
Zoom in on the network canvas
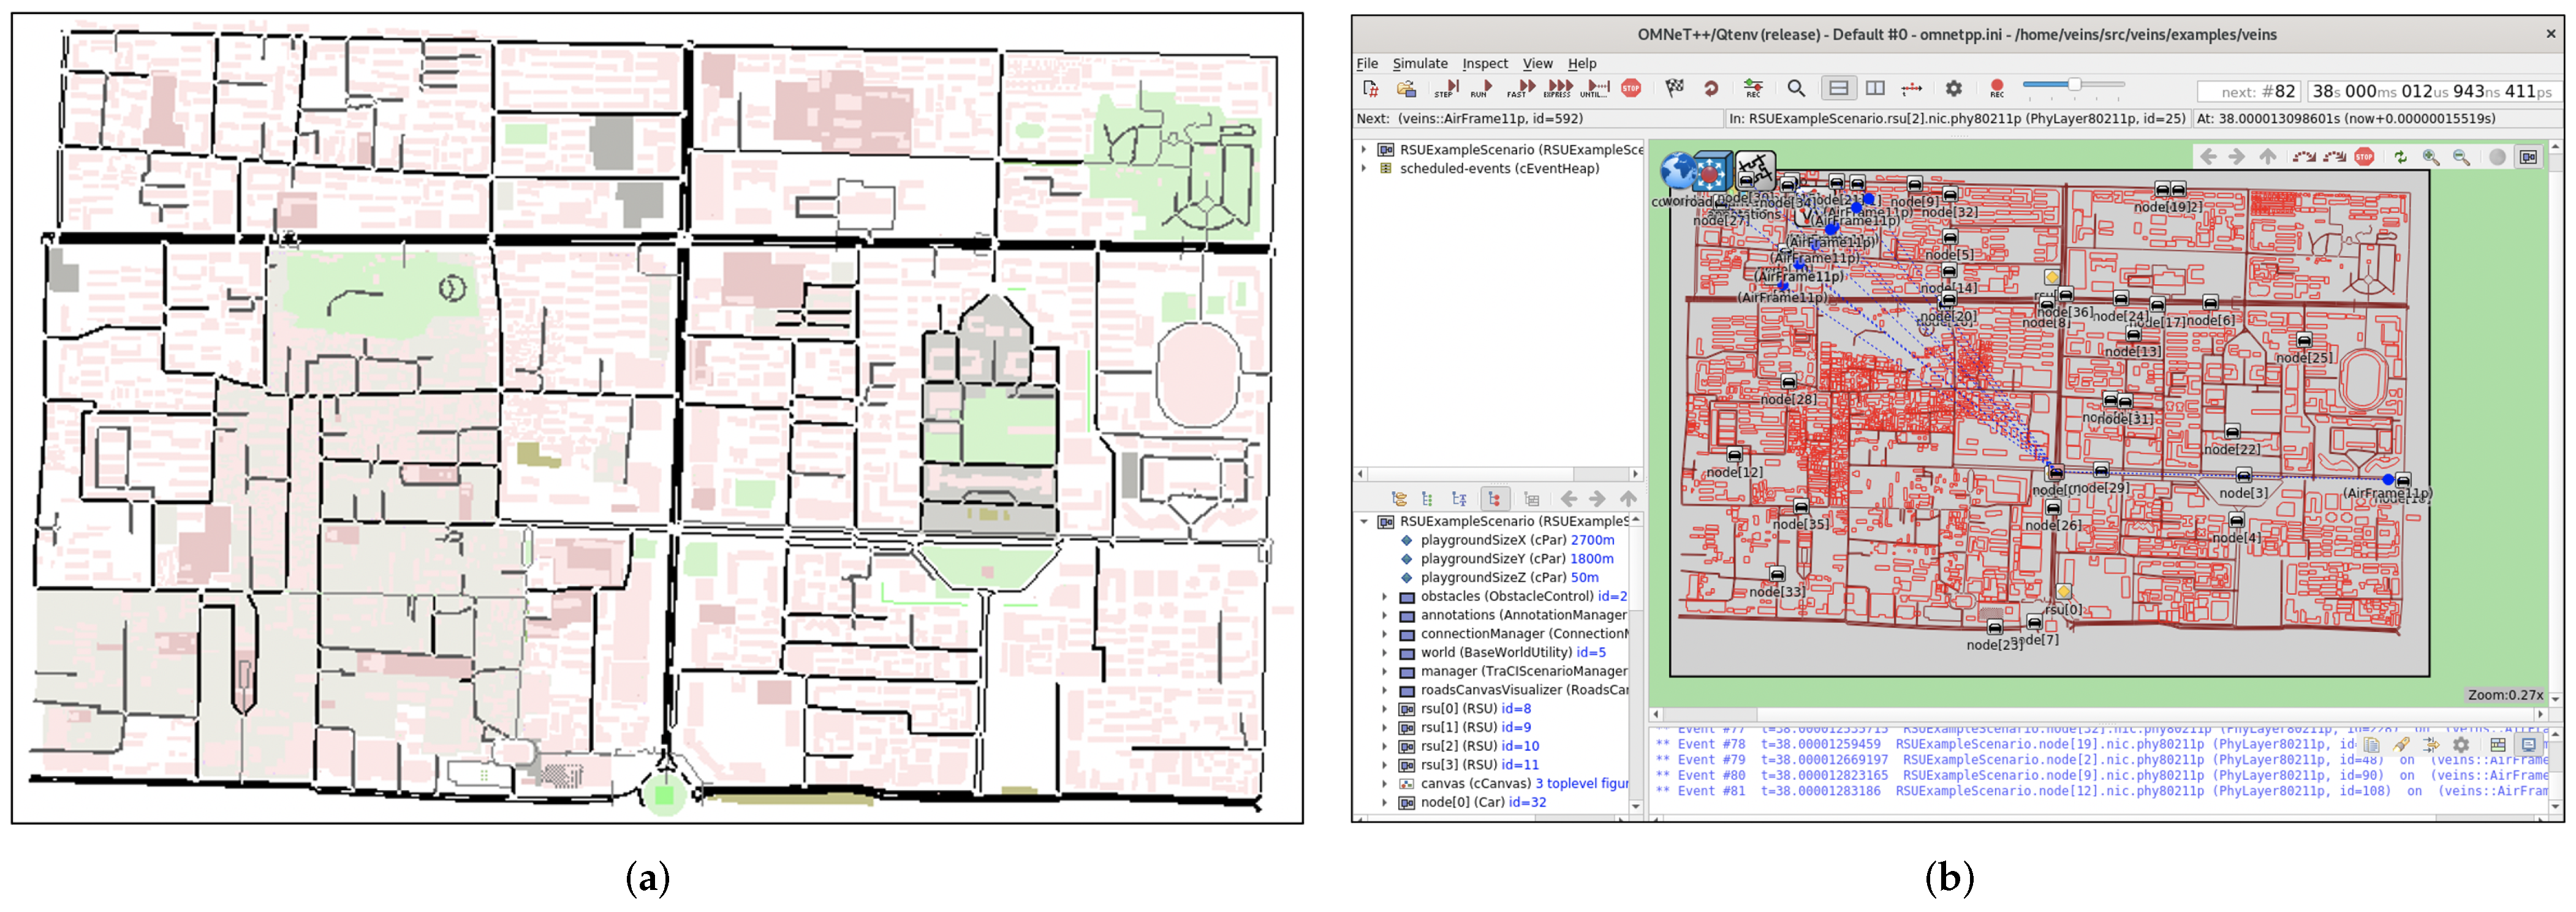(2431, 157)
